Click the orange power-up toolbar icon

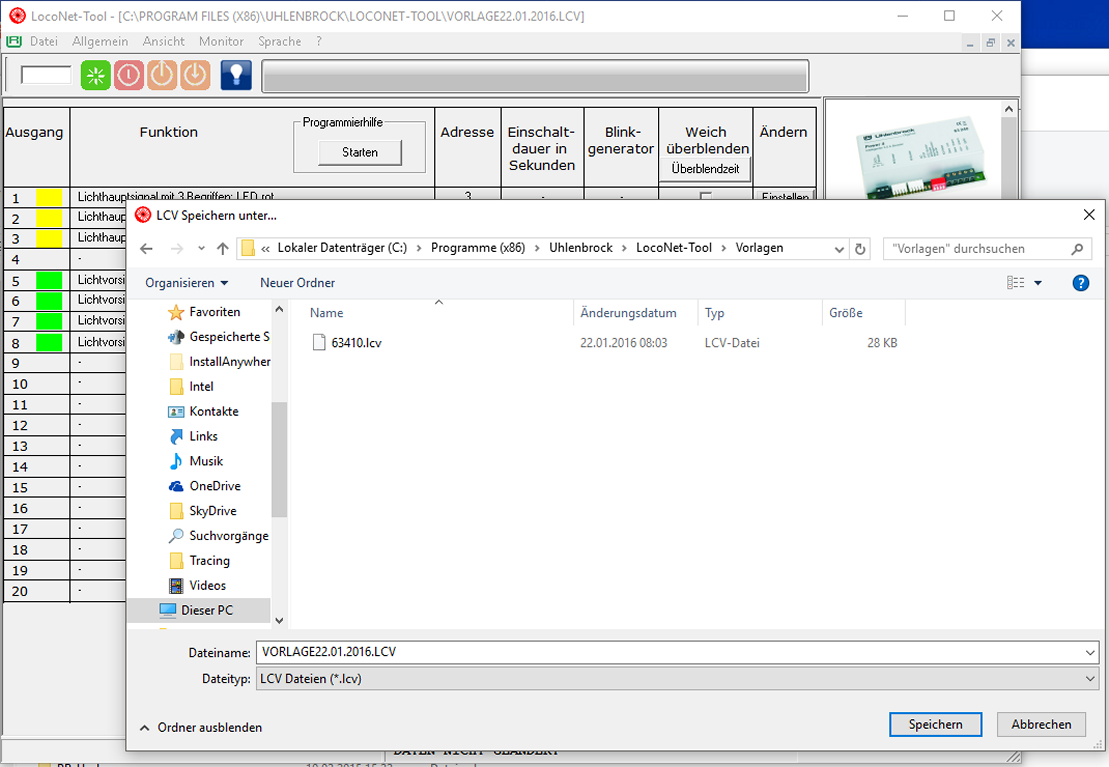[x=162, y=75]
